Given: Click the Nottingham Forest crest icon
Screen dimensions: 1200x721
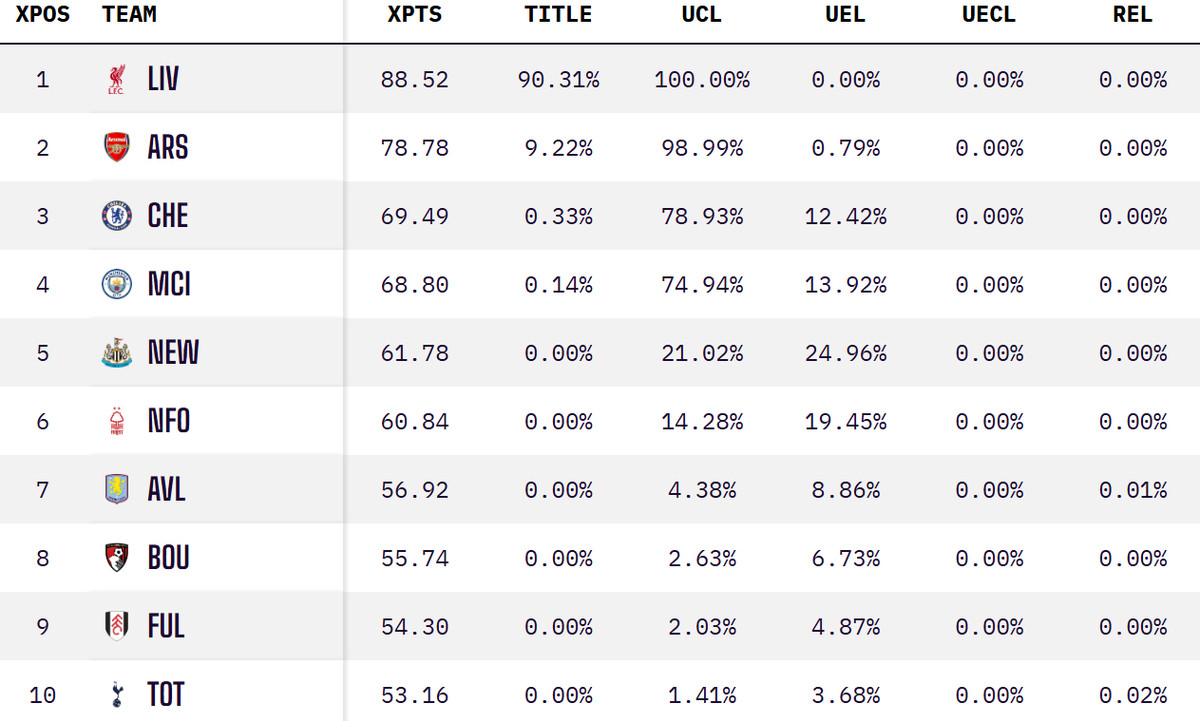Looking at the screenshot, I should tap(117, 422).
